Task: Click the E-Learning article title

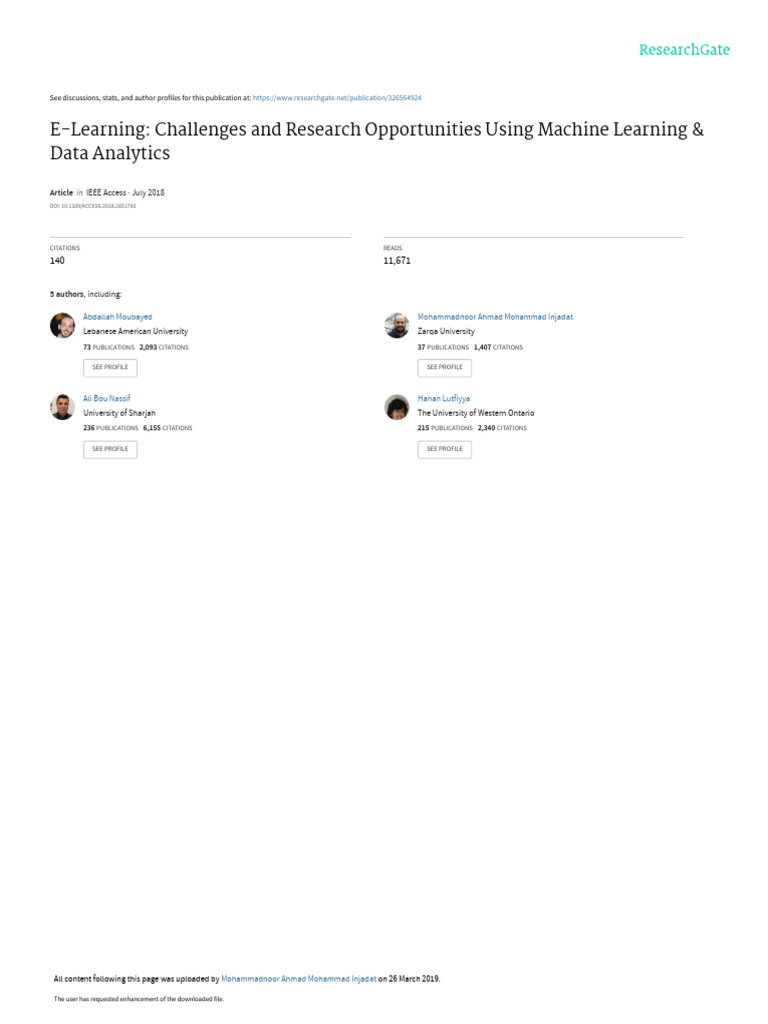Action: pos(376,141)
